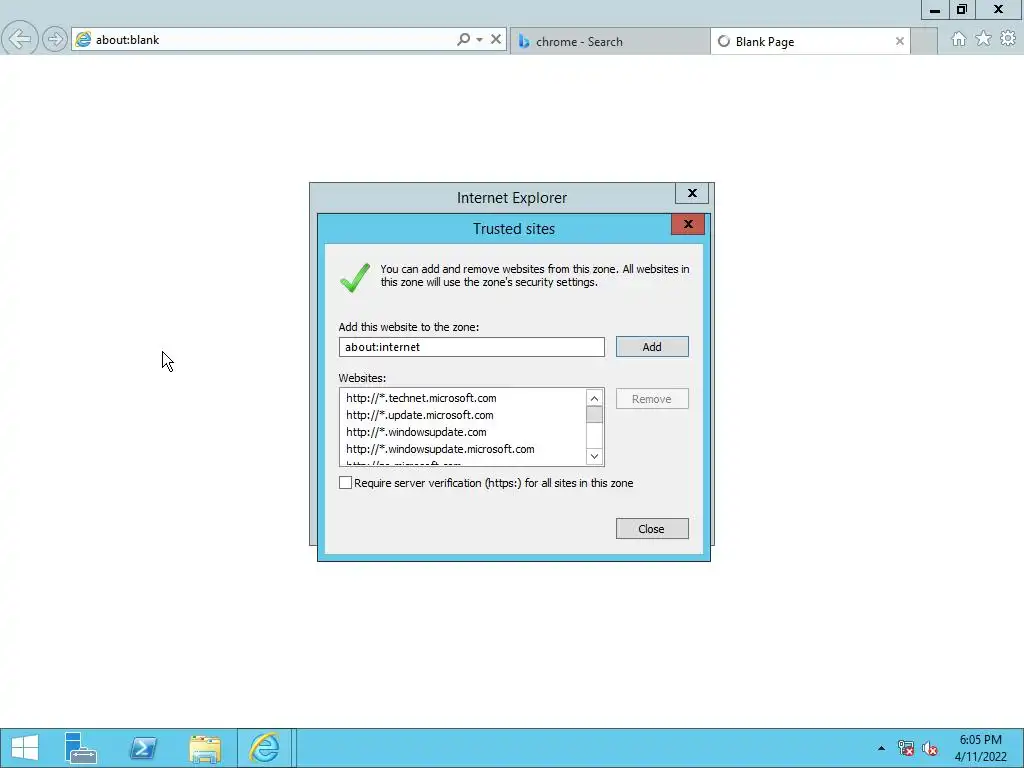Restore down the browser window
This screenshot has height=768, width=1024.
961,9
